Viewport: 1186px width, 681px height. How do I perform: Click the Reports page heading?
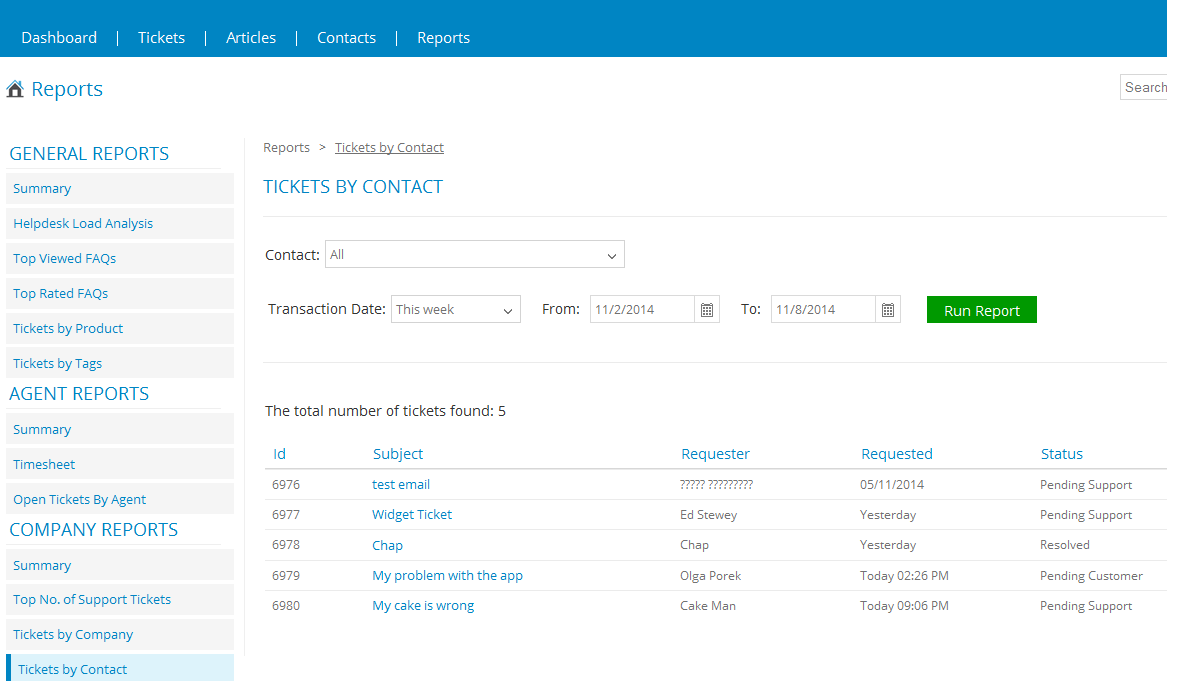point(67,89)
